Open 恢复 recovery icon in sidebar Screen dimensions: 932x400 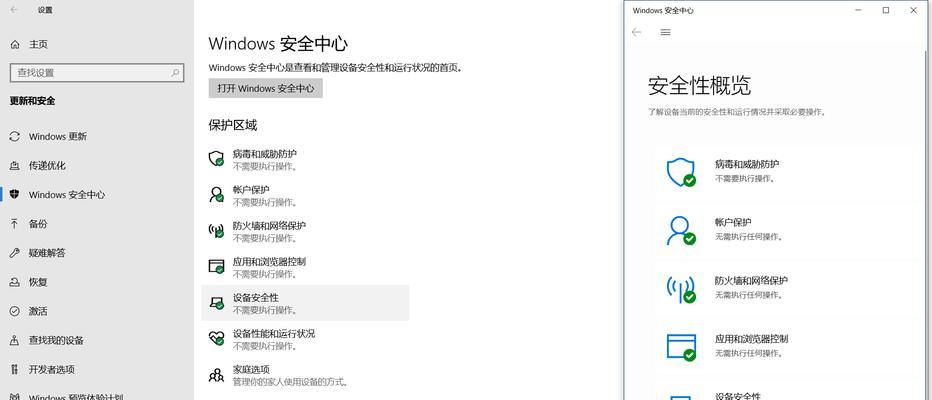click(x=15, y=282)
